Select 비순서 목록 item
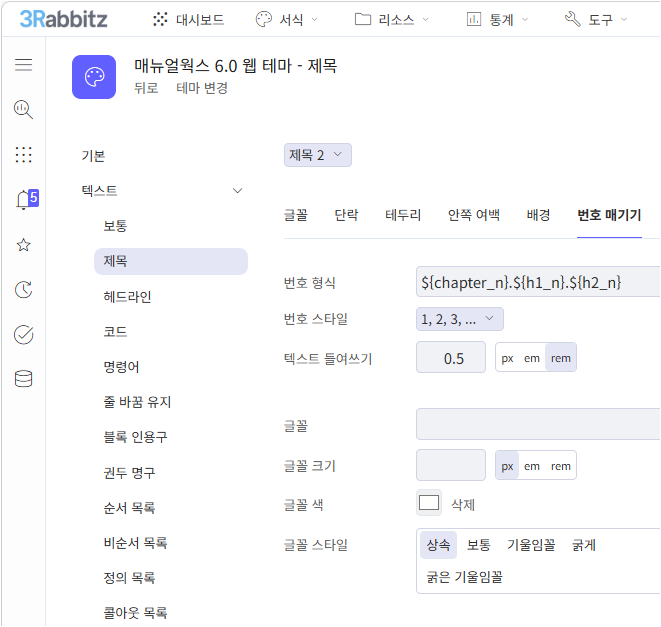661x627 pixels. (x=135, y=543)
